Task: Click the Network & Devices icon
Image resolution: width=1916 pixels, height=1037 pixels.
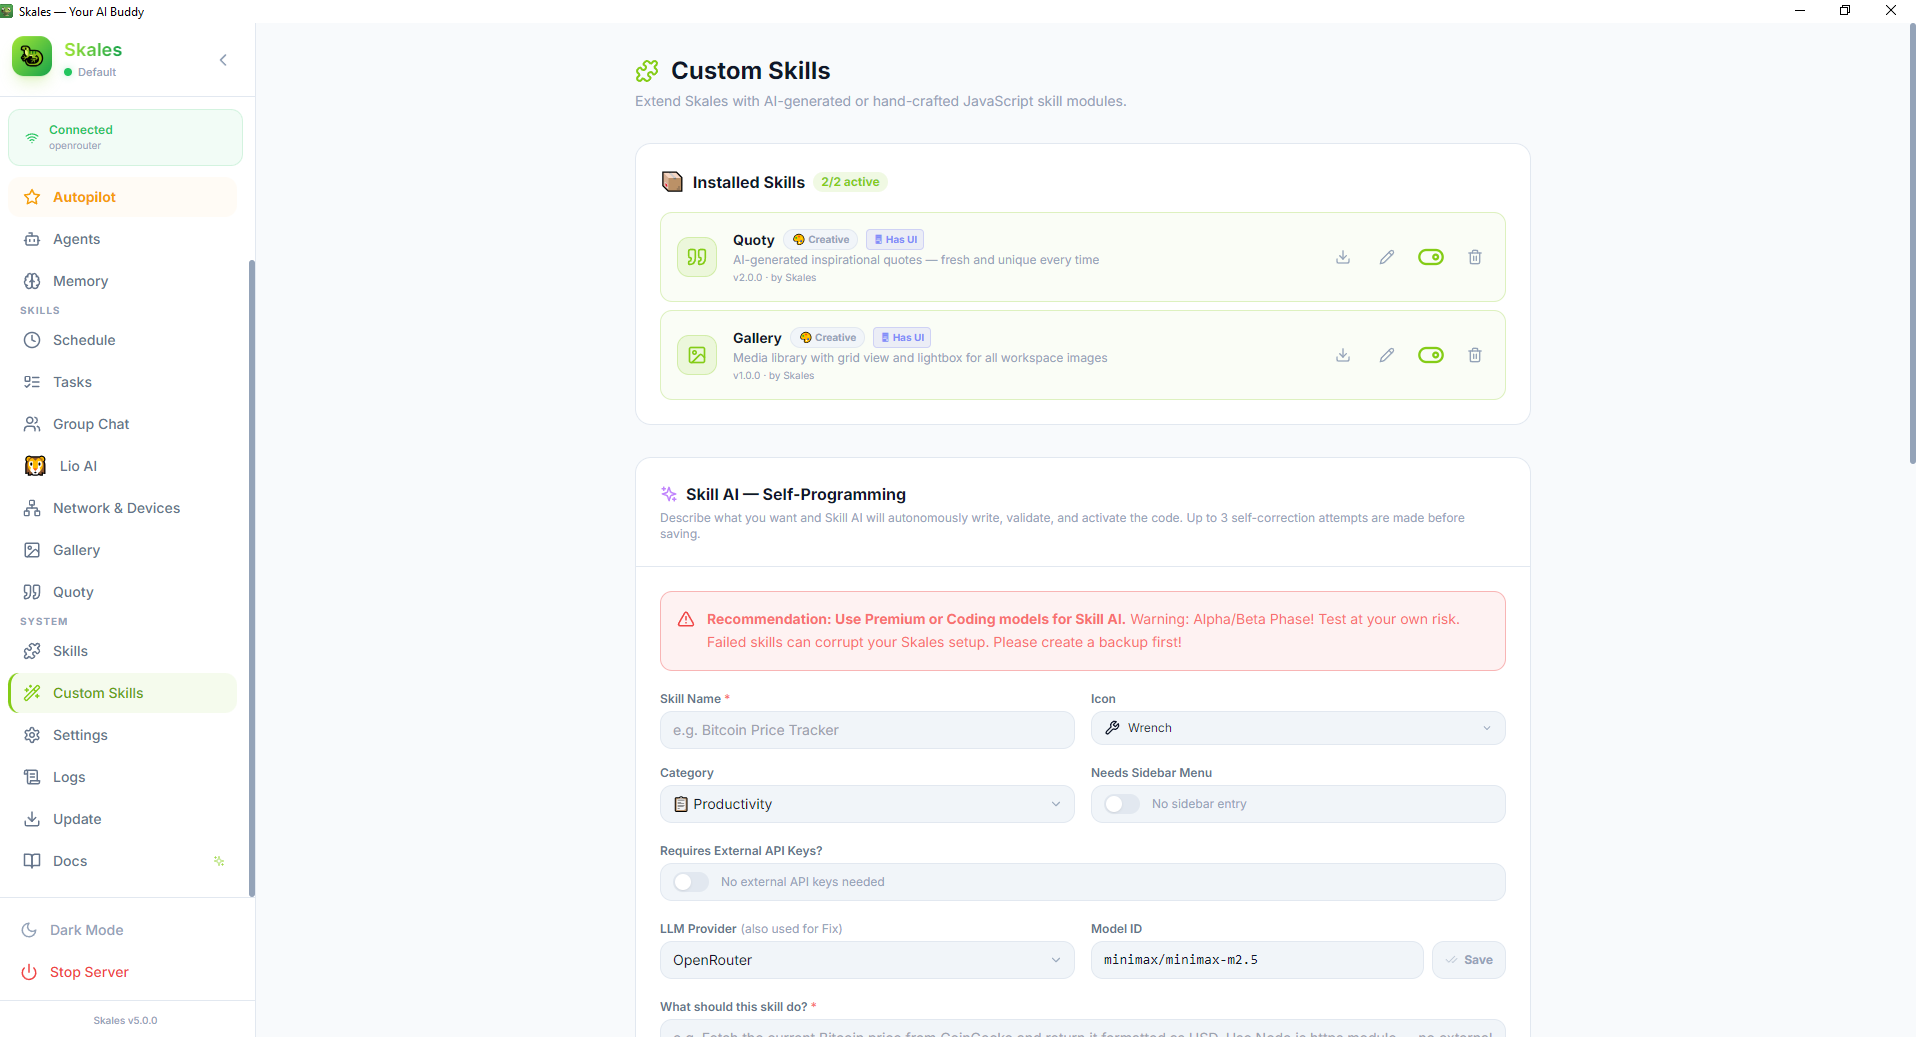Action: point(32,508)
